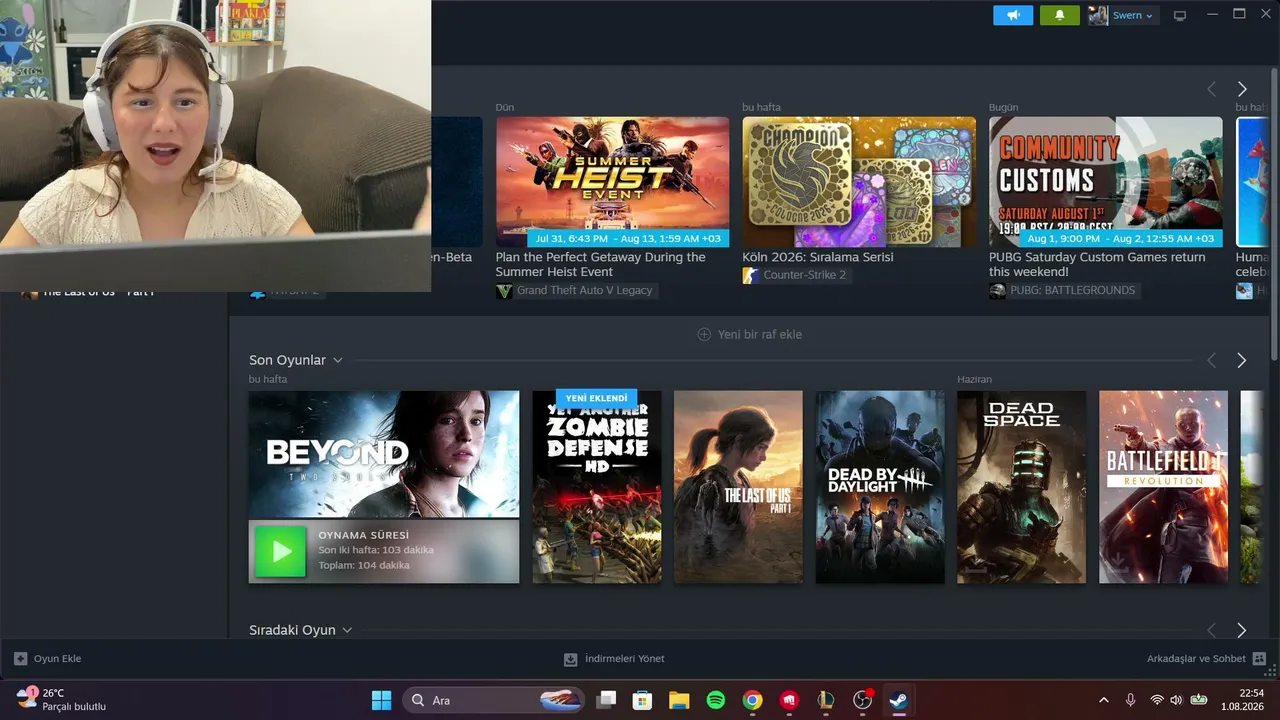Click the Steam taskbar icon
1280x720 pixels.
899,700
